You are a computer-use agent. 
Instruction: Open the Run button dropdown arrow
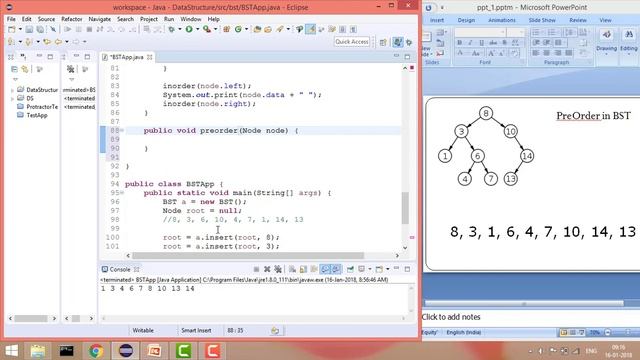(x=198, y=29)
